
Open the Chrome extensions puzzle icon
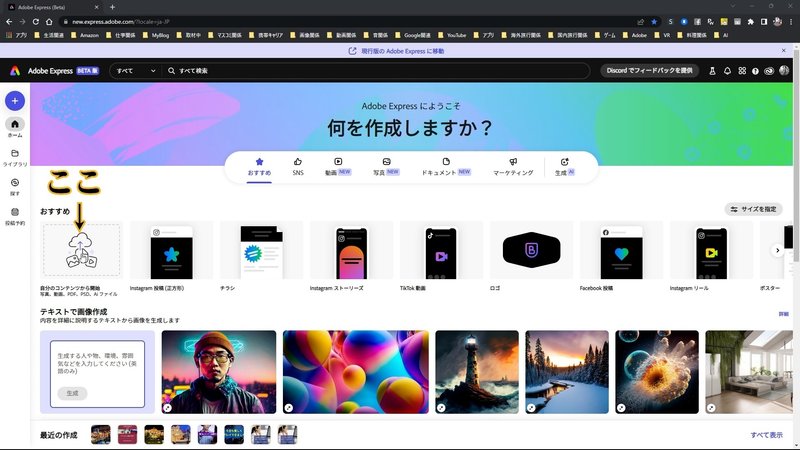tap(751, 21)
